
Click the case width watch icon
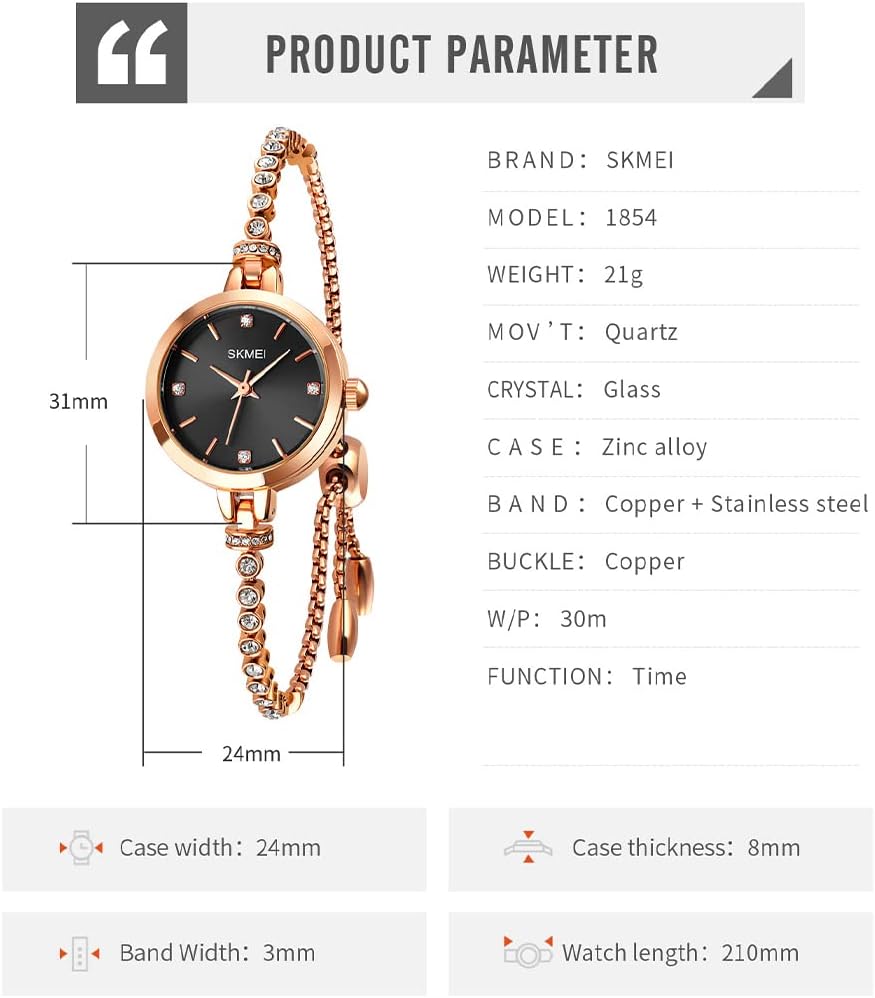[81, 848]
